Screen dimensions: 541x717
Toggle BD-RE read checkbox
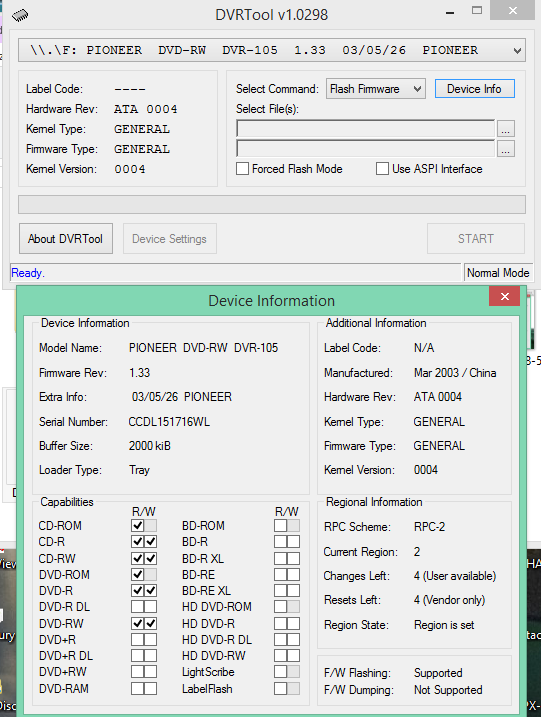pos(281,574)
